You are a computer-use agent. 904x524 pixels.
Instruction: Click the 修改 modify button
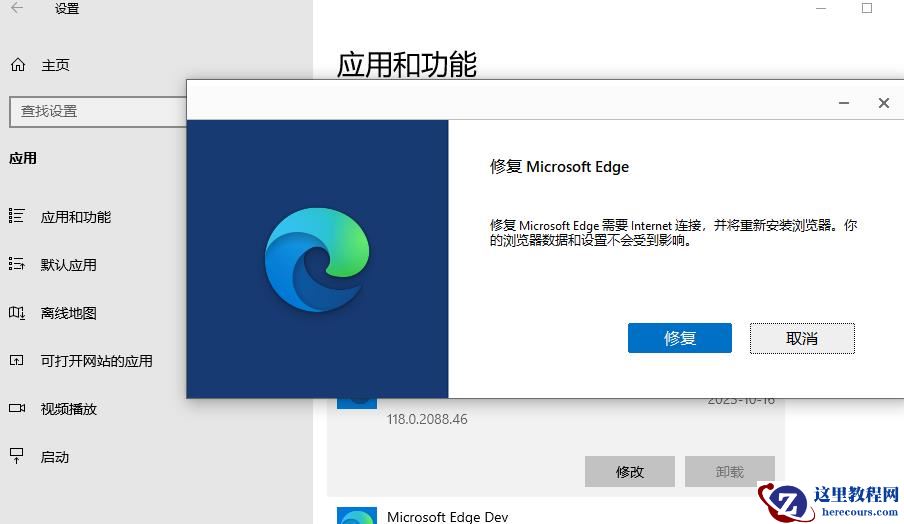[630, 472]
